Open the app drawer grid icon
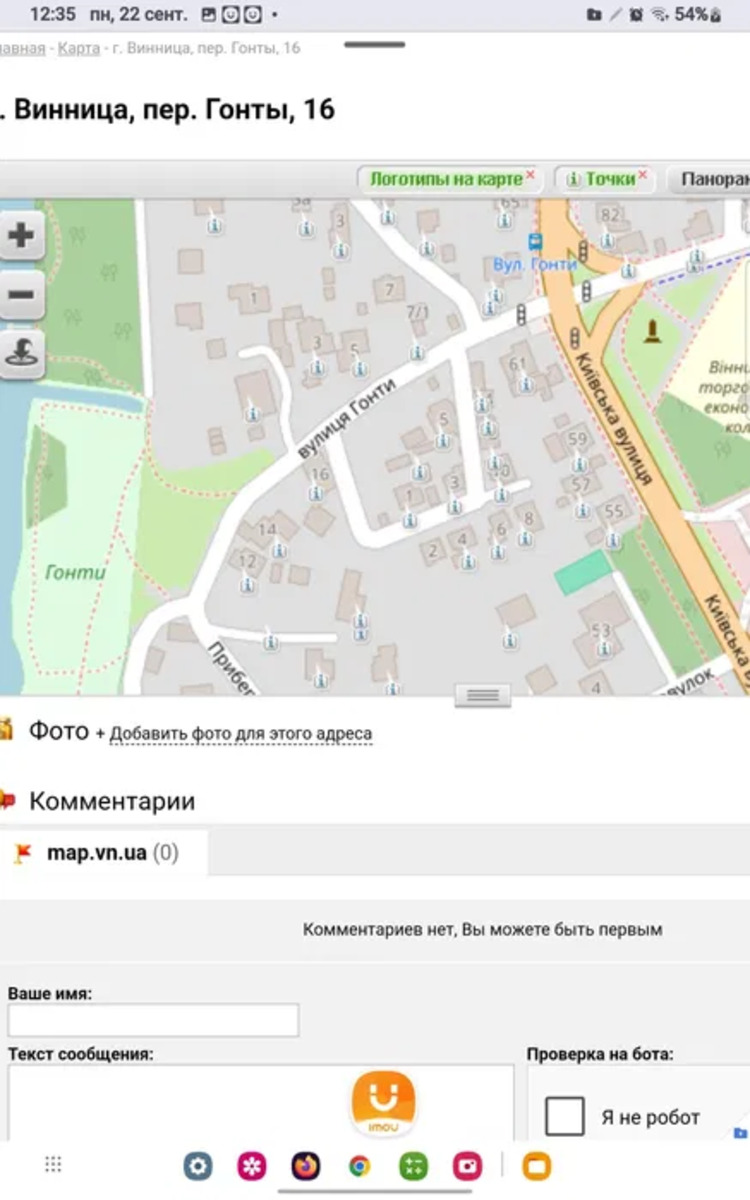The height and width of the screenshot is (1200, 750). [x=53, y=1164]
